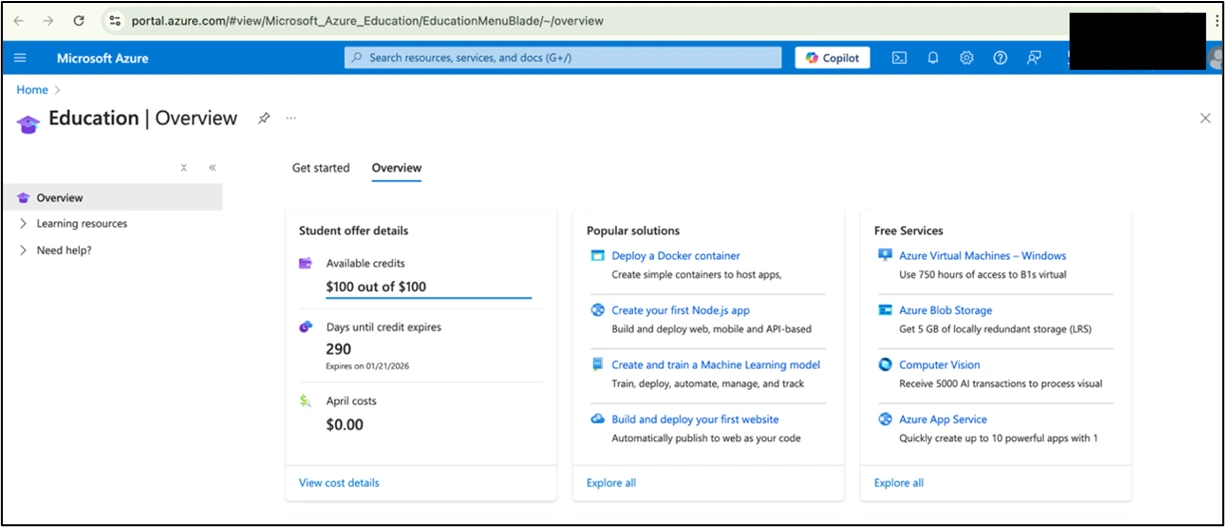Open the feedback icon in the header
This screenshot has width=1225, height=527.
point(1034,58)
